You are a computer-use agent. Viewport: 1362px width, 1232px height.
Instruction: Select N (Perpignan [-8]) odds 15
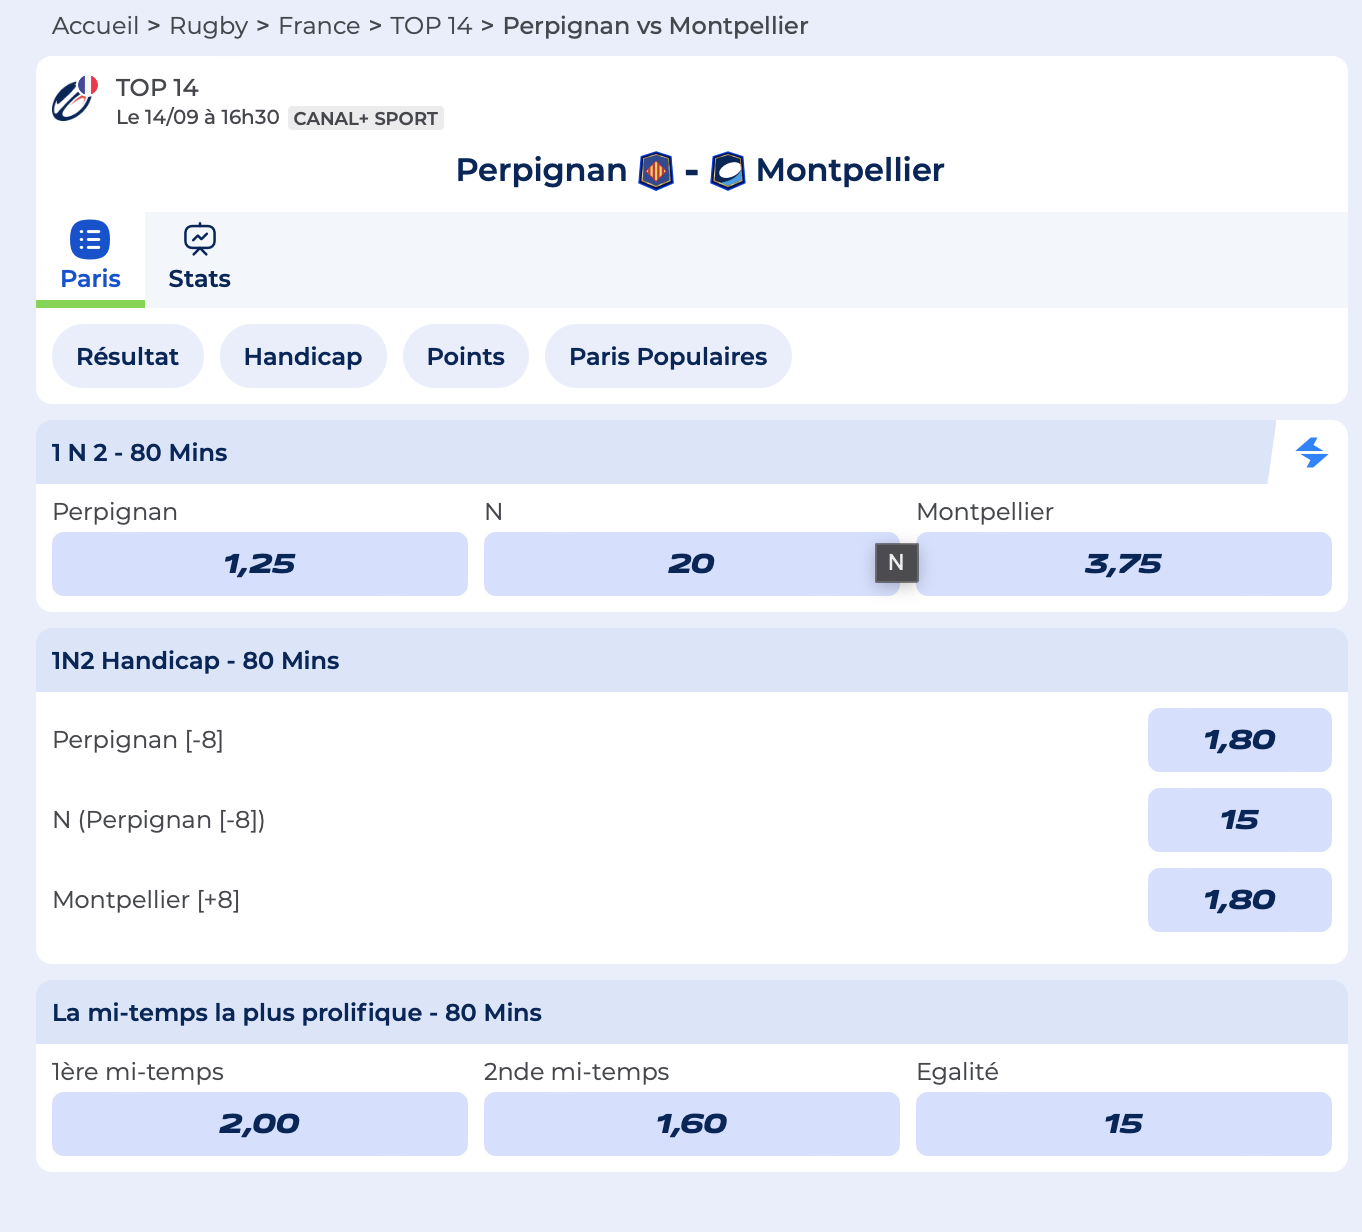click(x=1239, y=820)
